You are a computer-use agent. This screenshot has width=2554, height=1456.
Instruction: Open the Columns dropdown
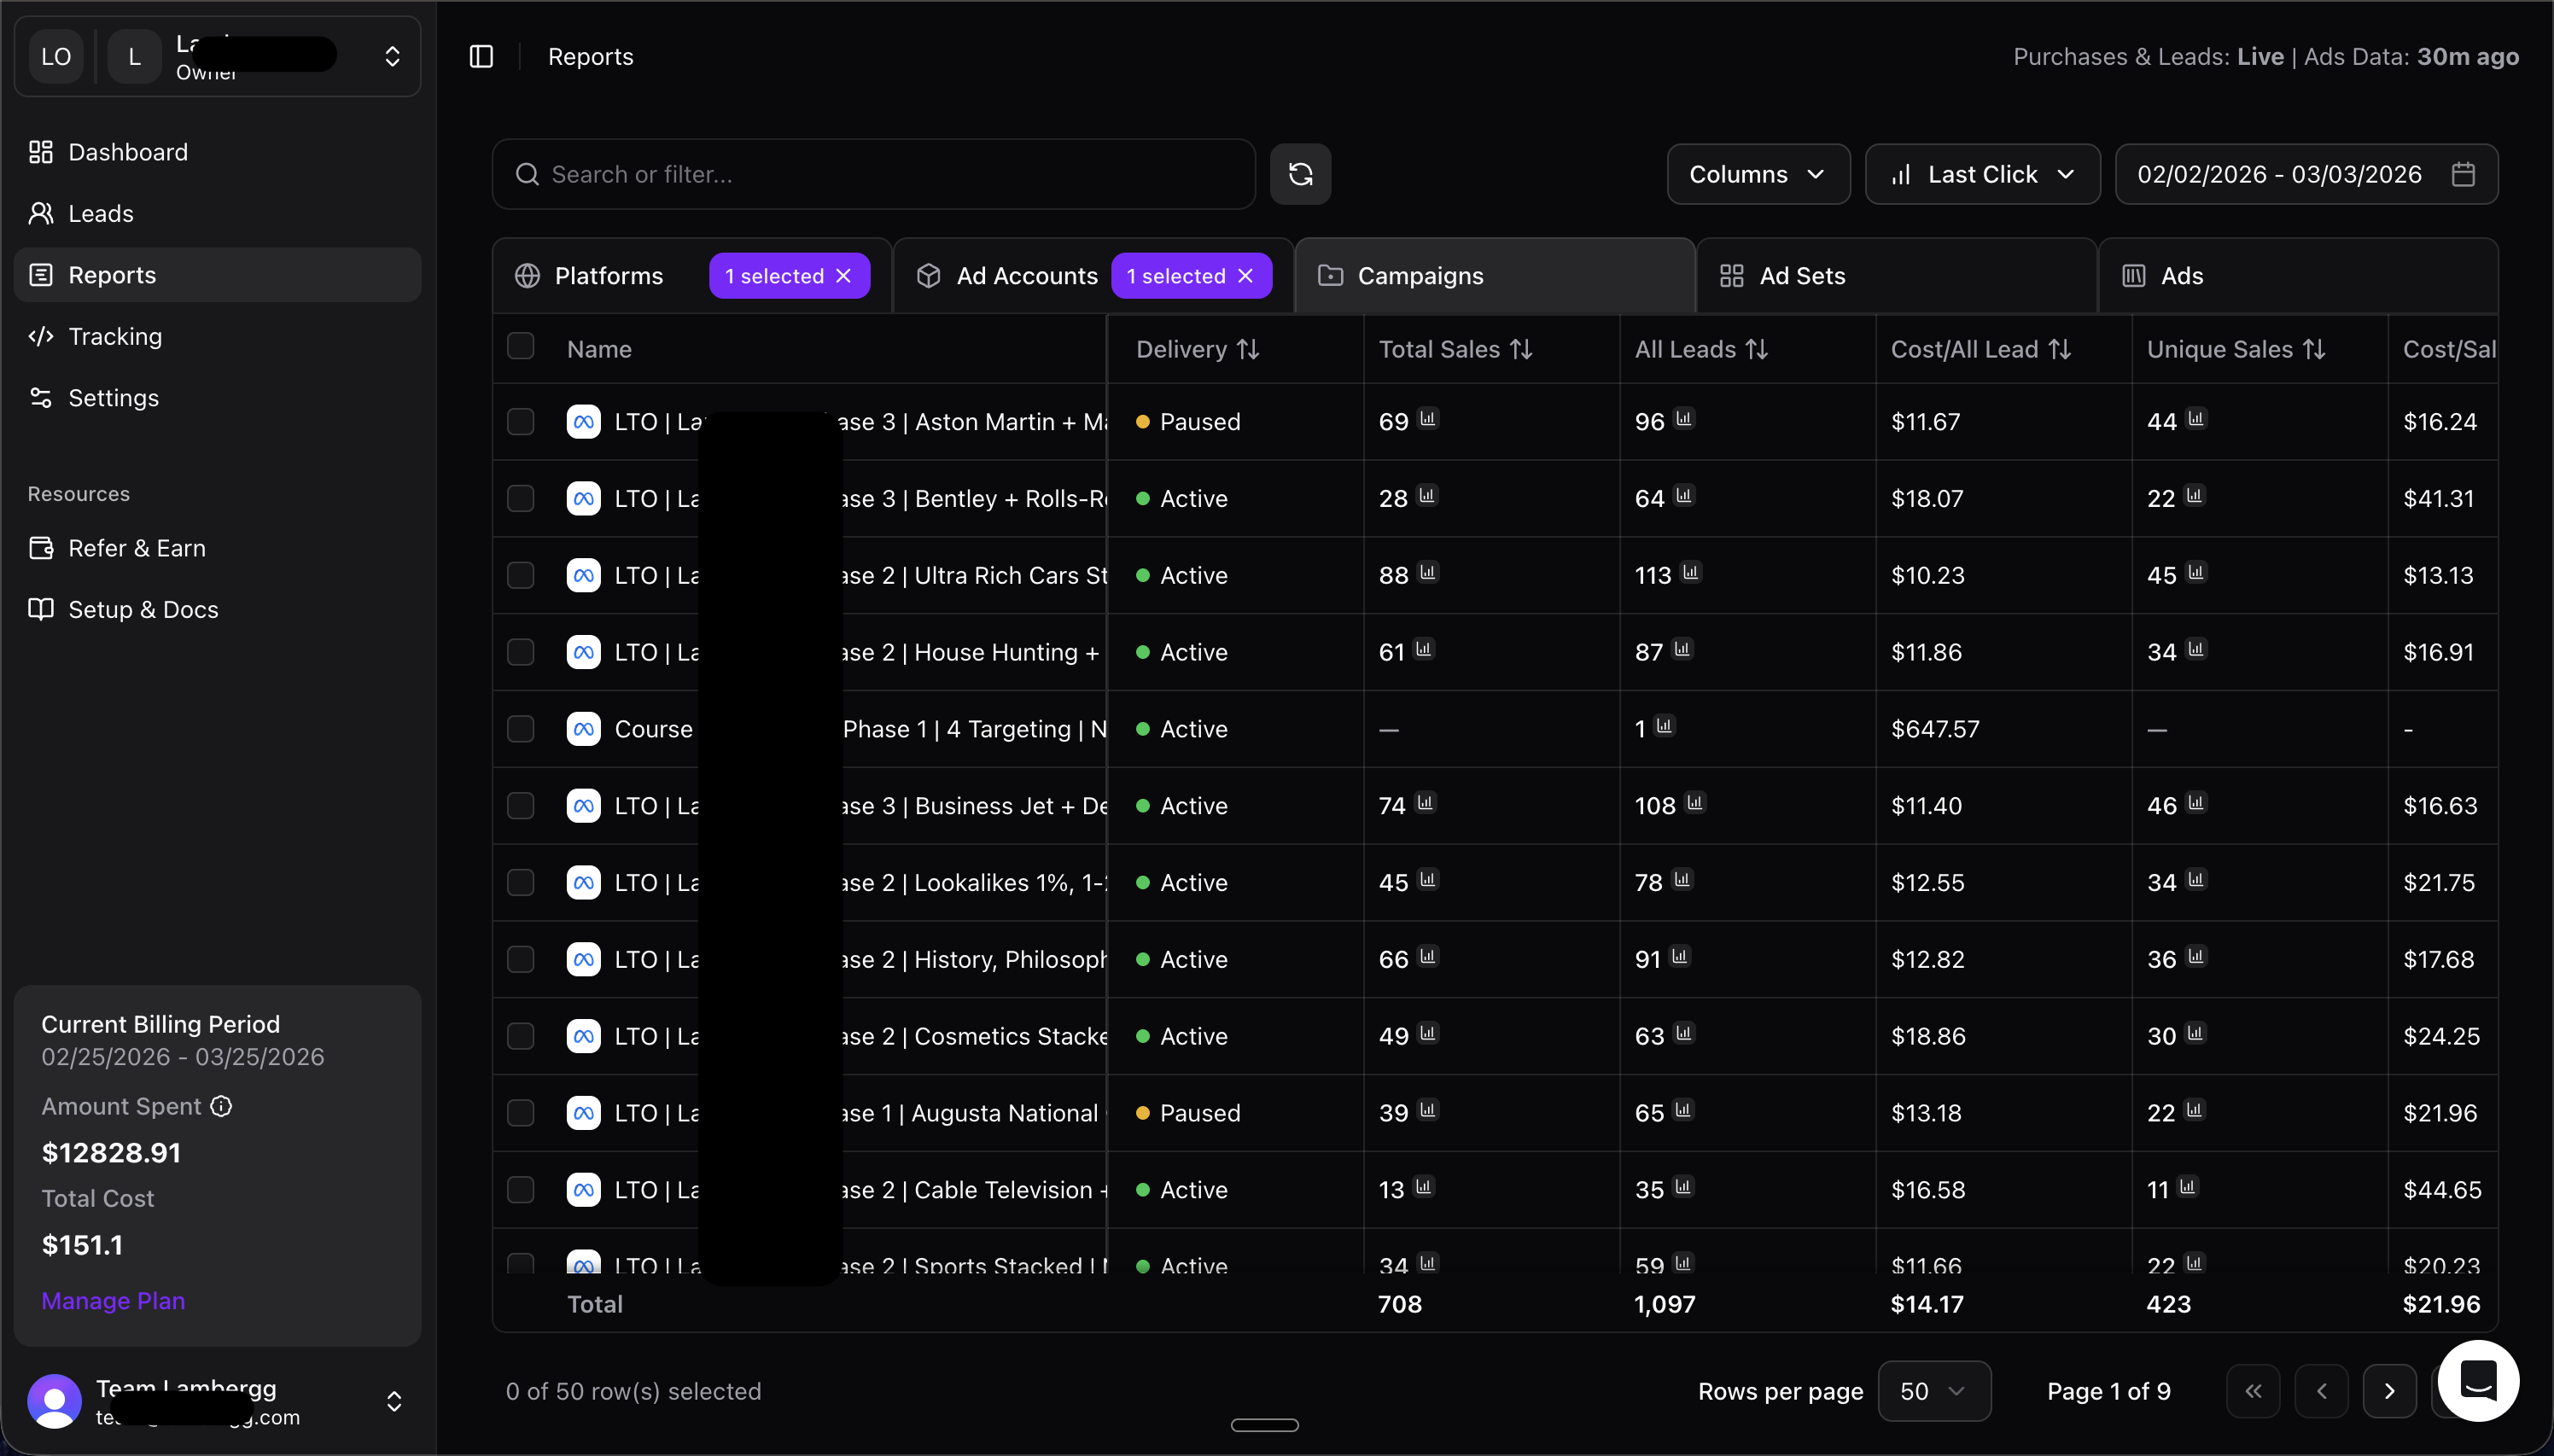click(x=1757, y=174)
